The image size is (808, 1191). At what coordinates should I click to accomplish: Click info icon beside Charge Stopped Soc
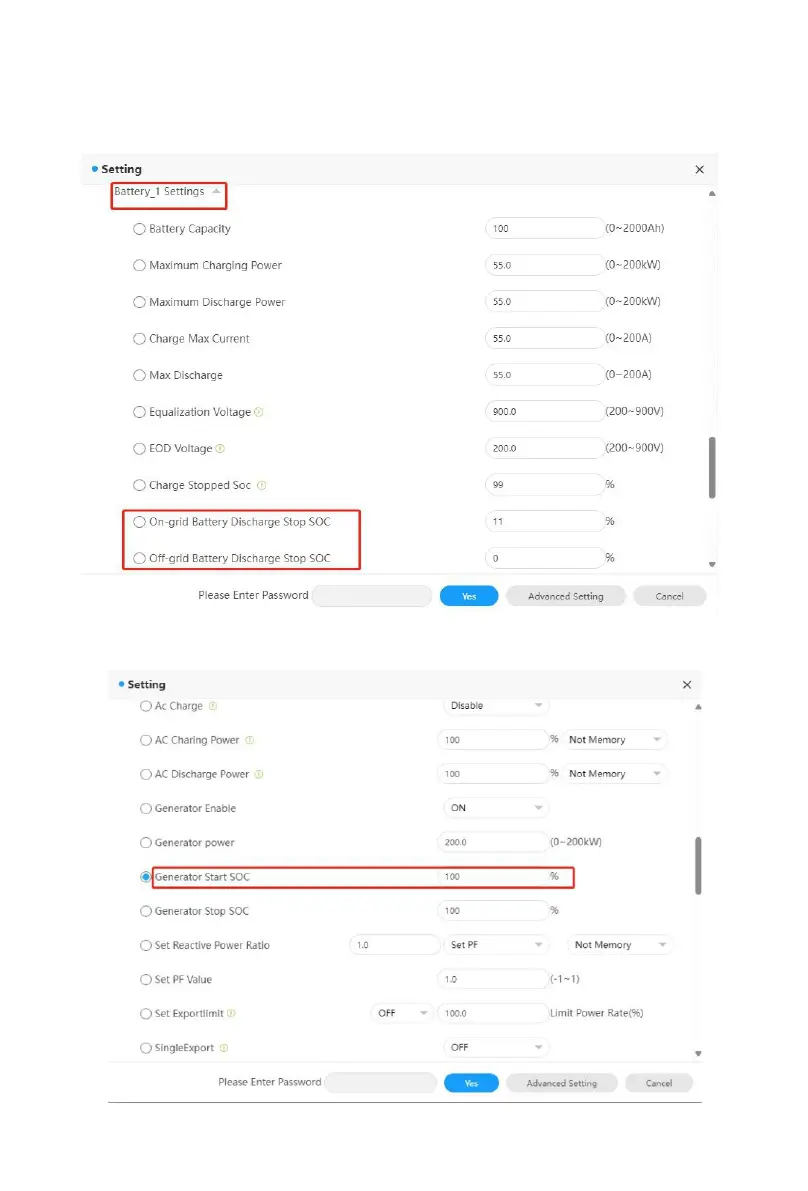[x=262, y=486]
